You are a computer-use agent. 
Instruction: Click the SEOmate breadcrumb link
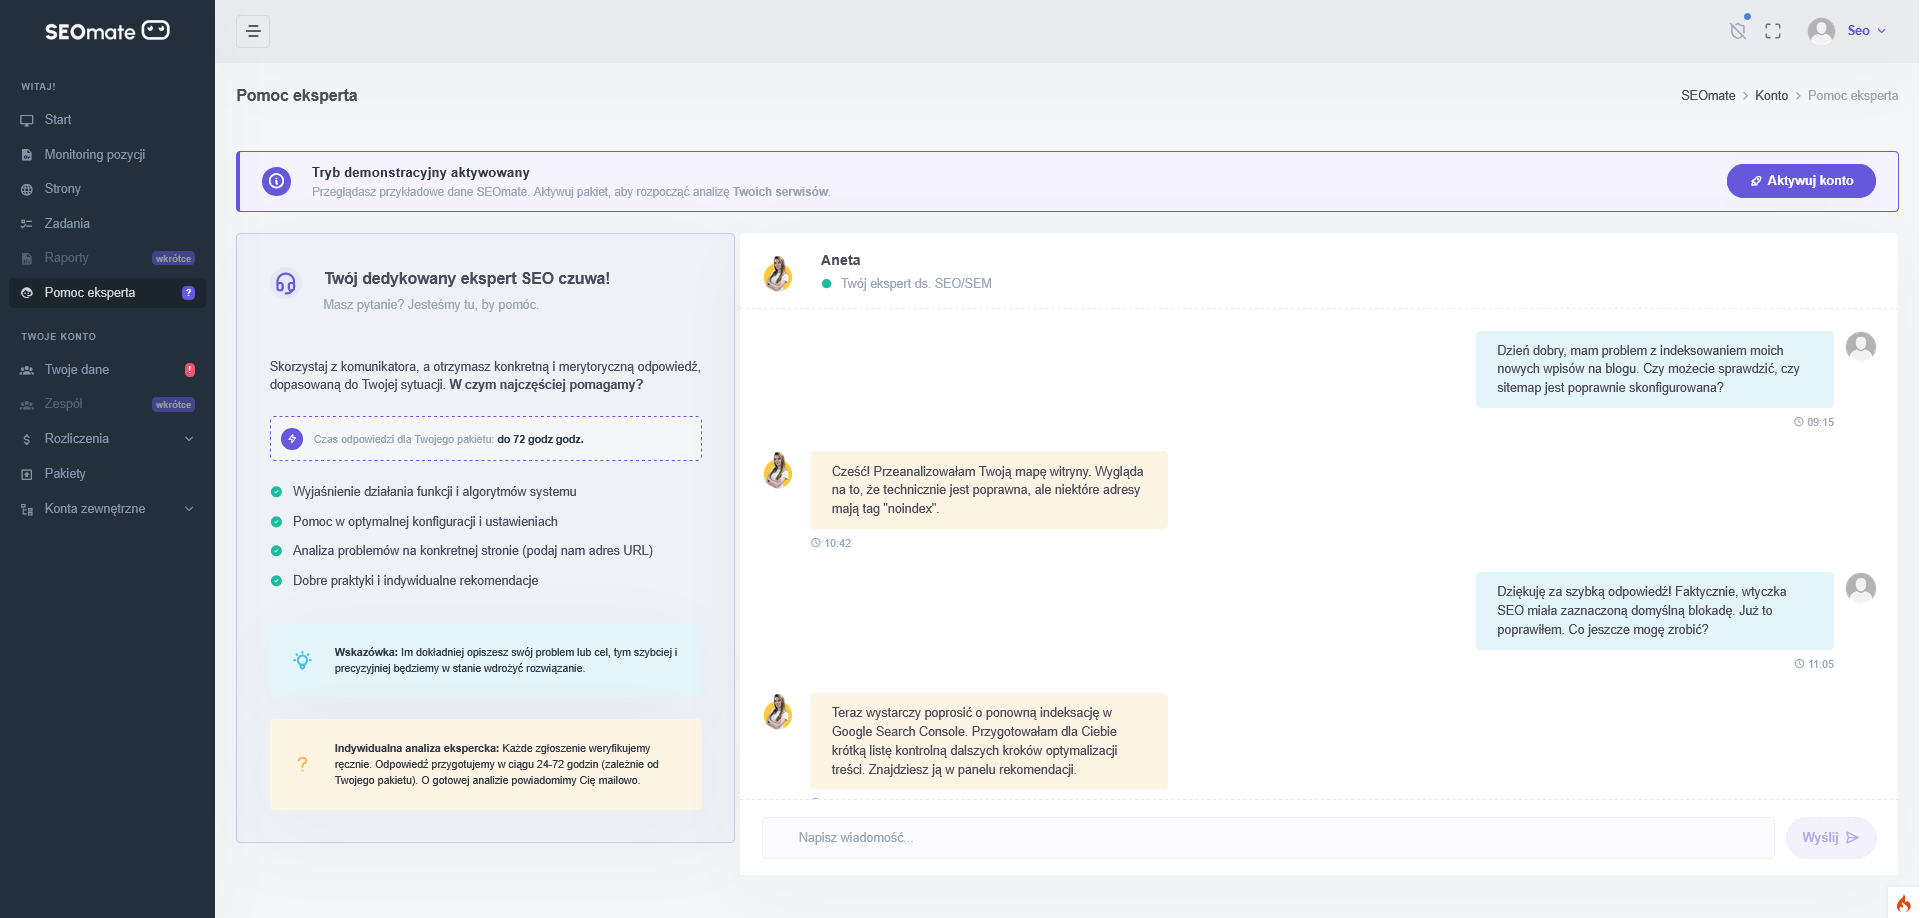(1707, 96)
